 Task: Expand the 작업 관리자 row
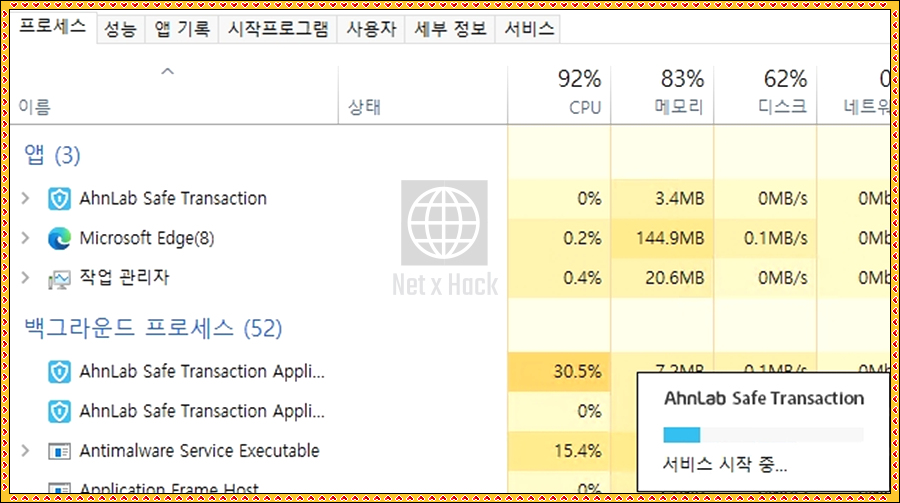[x=25, y=278]
